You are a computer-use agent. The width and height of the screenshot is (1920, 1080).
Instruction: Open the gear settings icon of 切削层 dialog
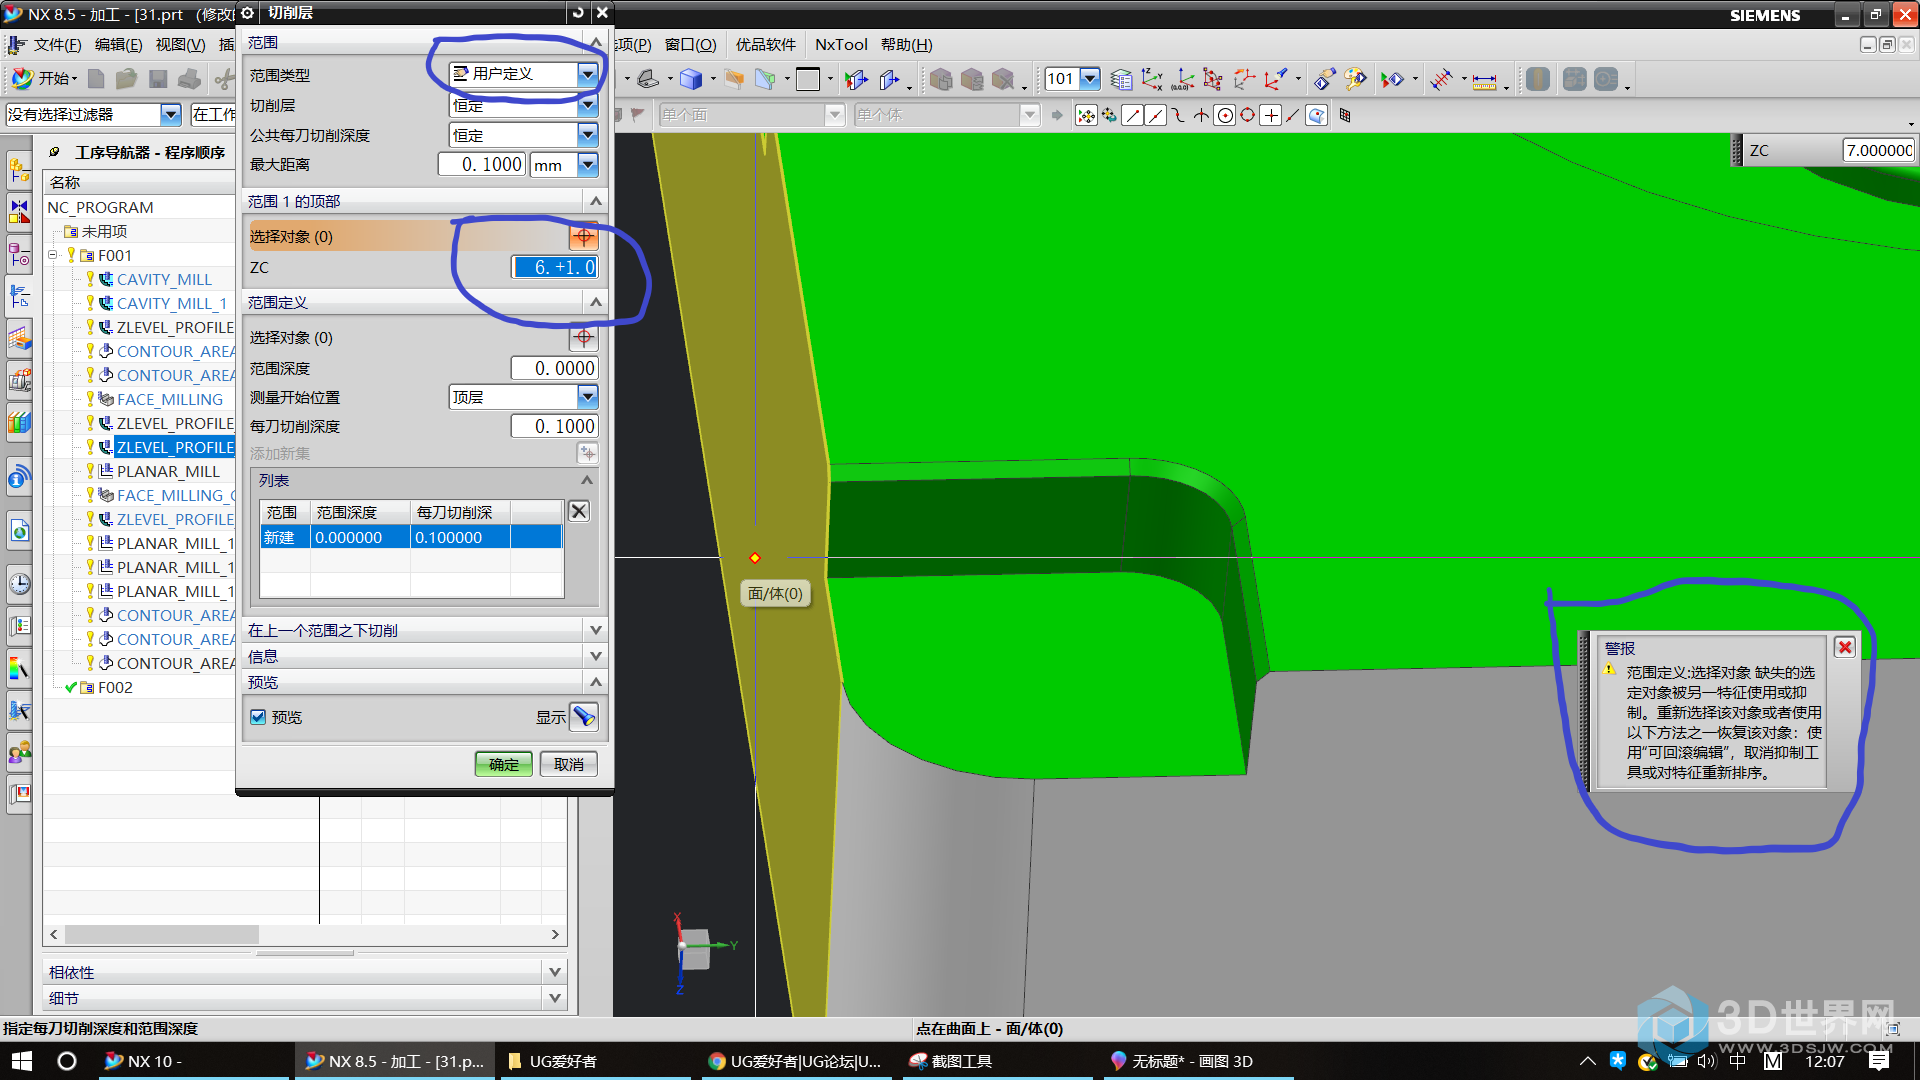tap(247, 12)
